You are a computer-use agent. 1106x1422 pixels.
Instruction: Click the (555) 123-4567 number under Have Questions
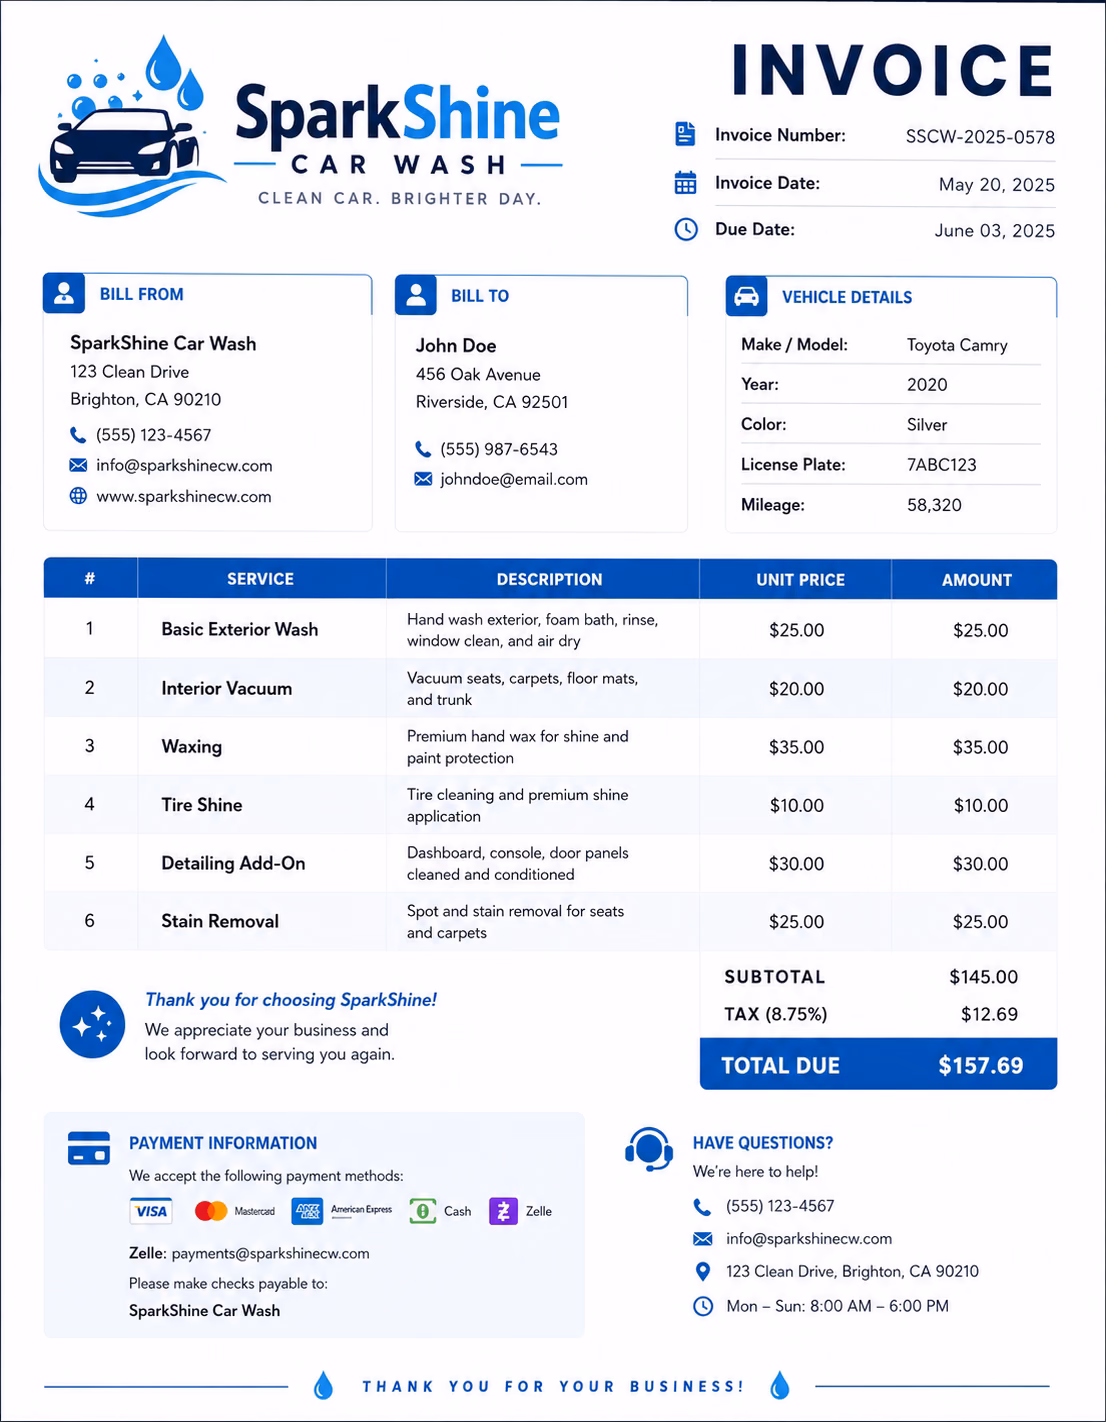click(780, 1206)
